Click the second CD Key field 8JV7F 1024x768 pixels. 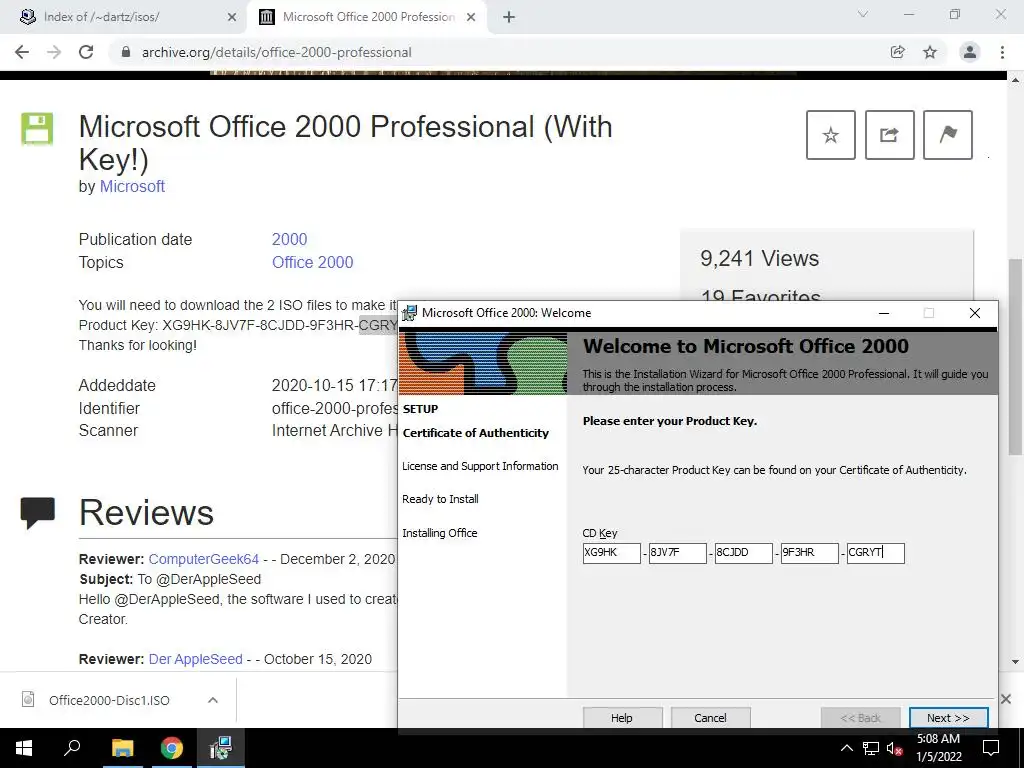click(677, 552)
